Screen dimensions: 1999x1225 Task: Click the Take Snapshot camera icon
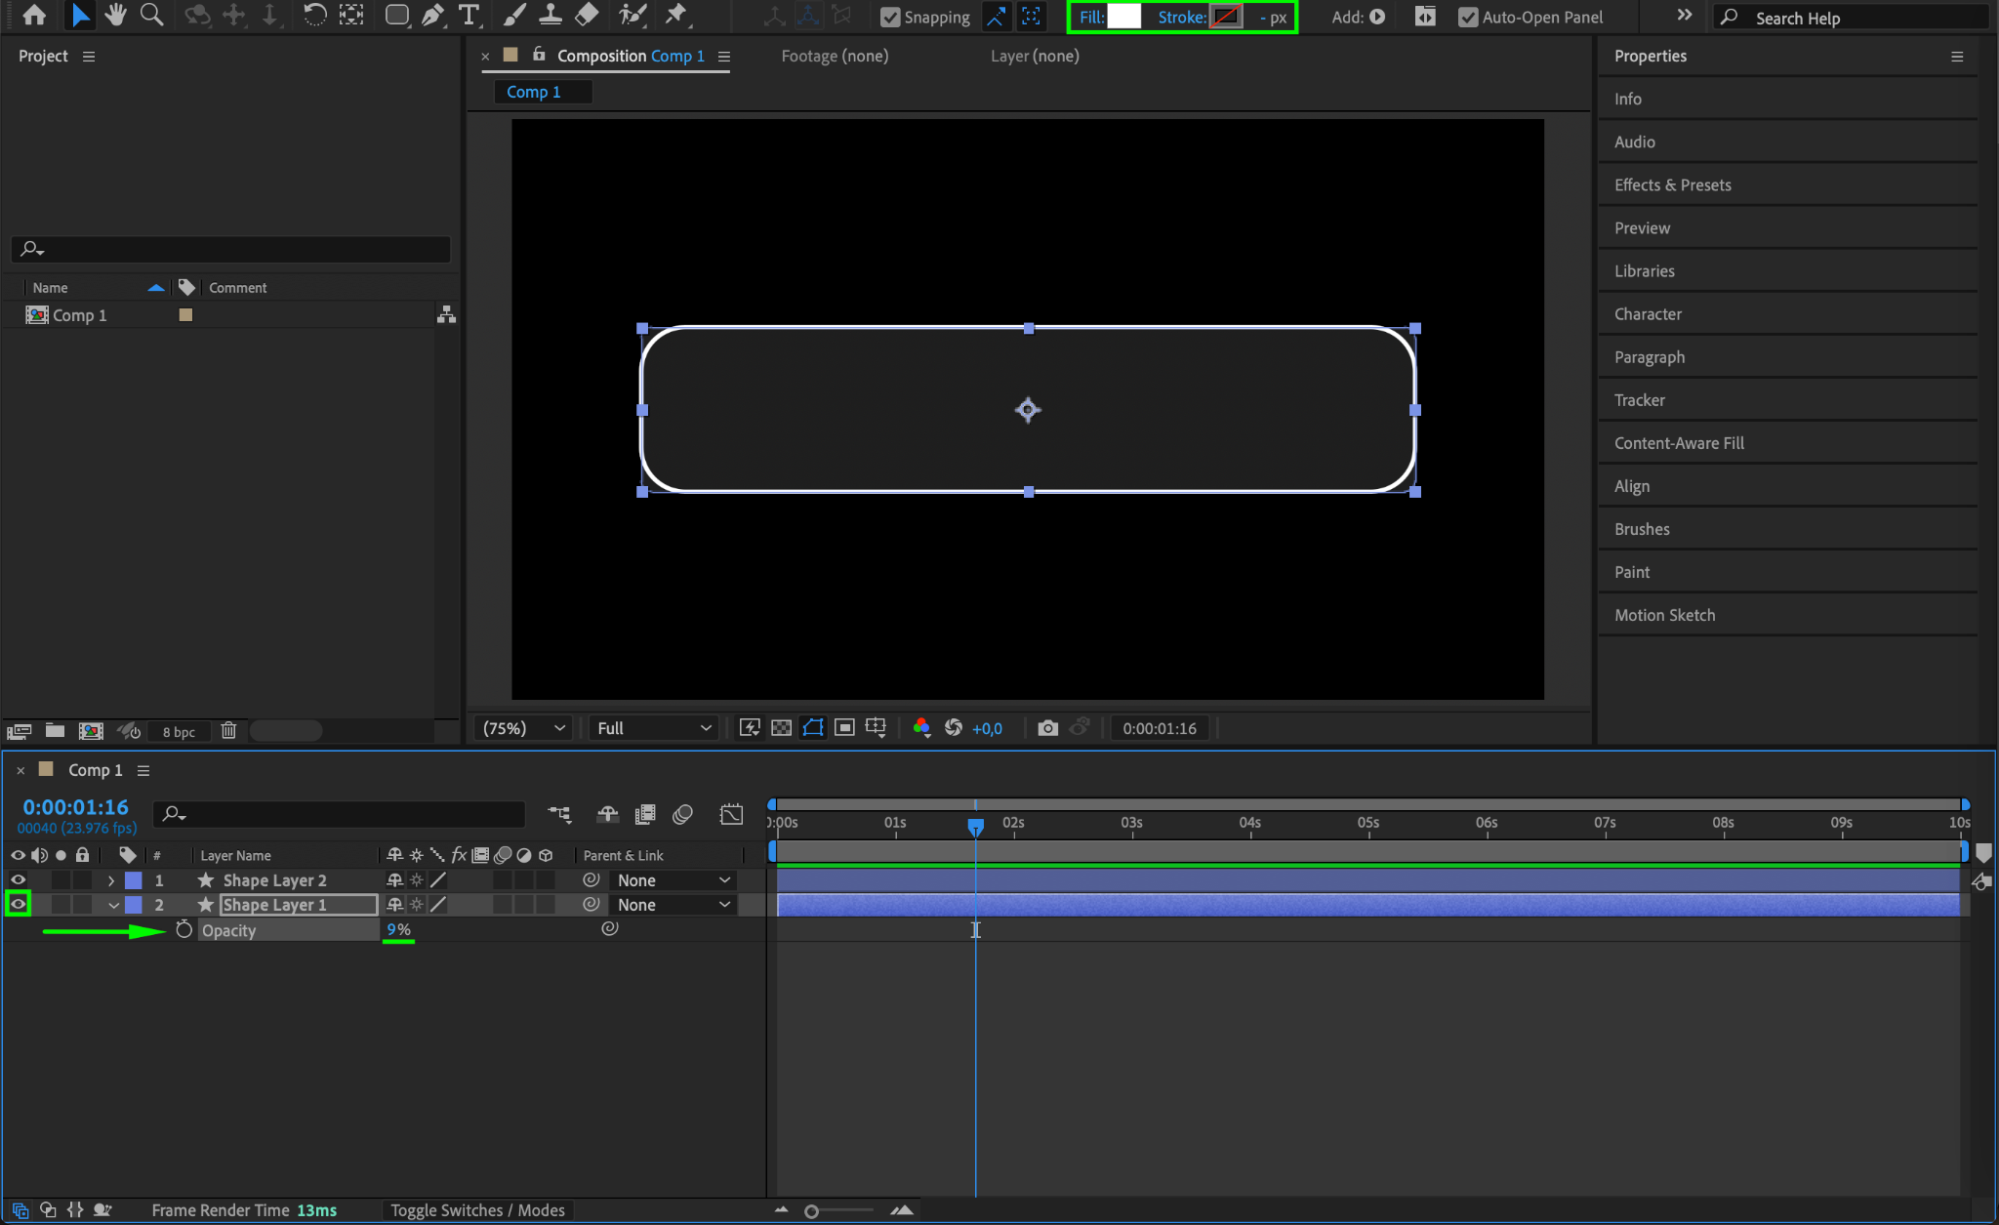click(1047, 728)
